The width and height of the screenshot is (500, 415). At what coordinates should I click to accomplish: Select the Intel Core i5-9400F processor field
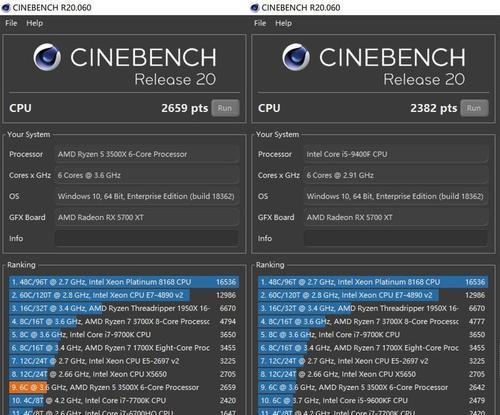coord(396,154)
